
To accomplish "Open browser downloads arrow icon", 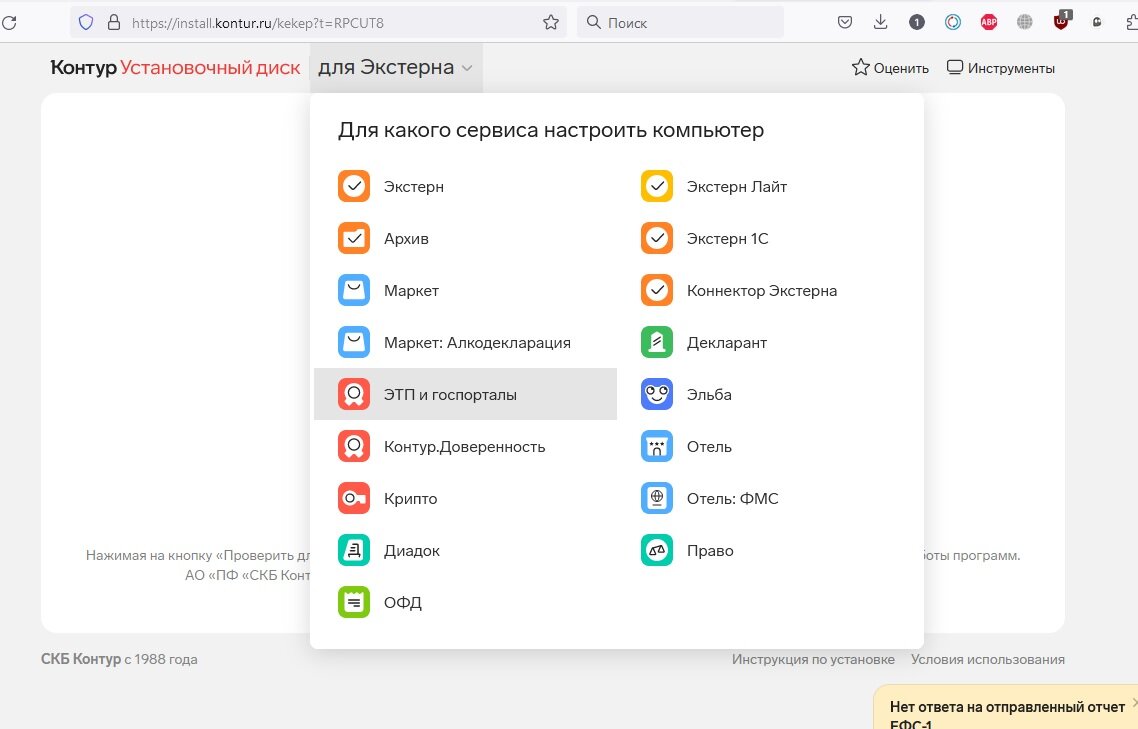I will pos(880,23).
